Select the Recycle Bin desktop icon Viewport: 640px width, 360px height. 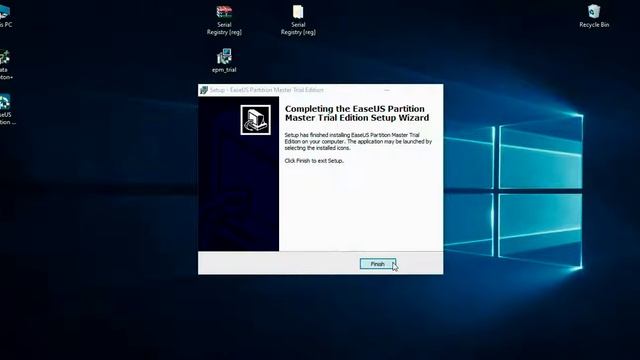[594, 16]
